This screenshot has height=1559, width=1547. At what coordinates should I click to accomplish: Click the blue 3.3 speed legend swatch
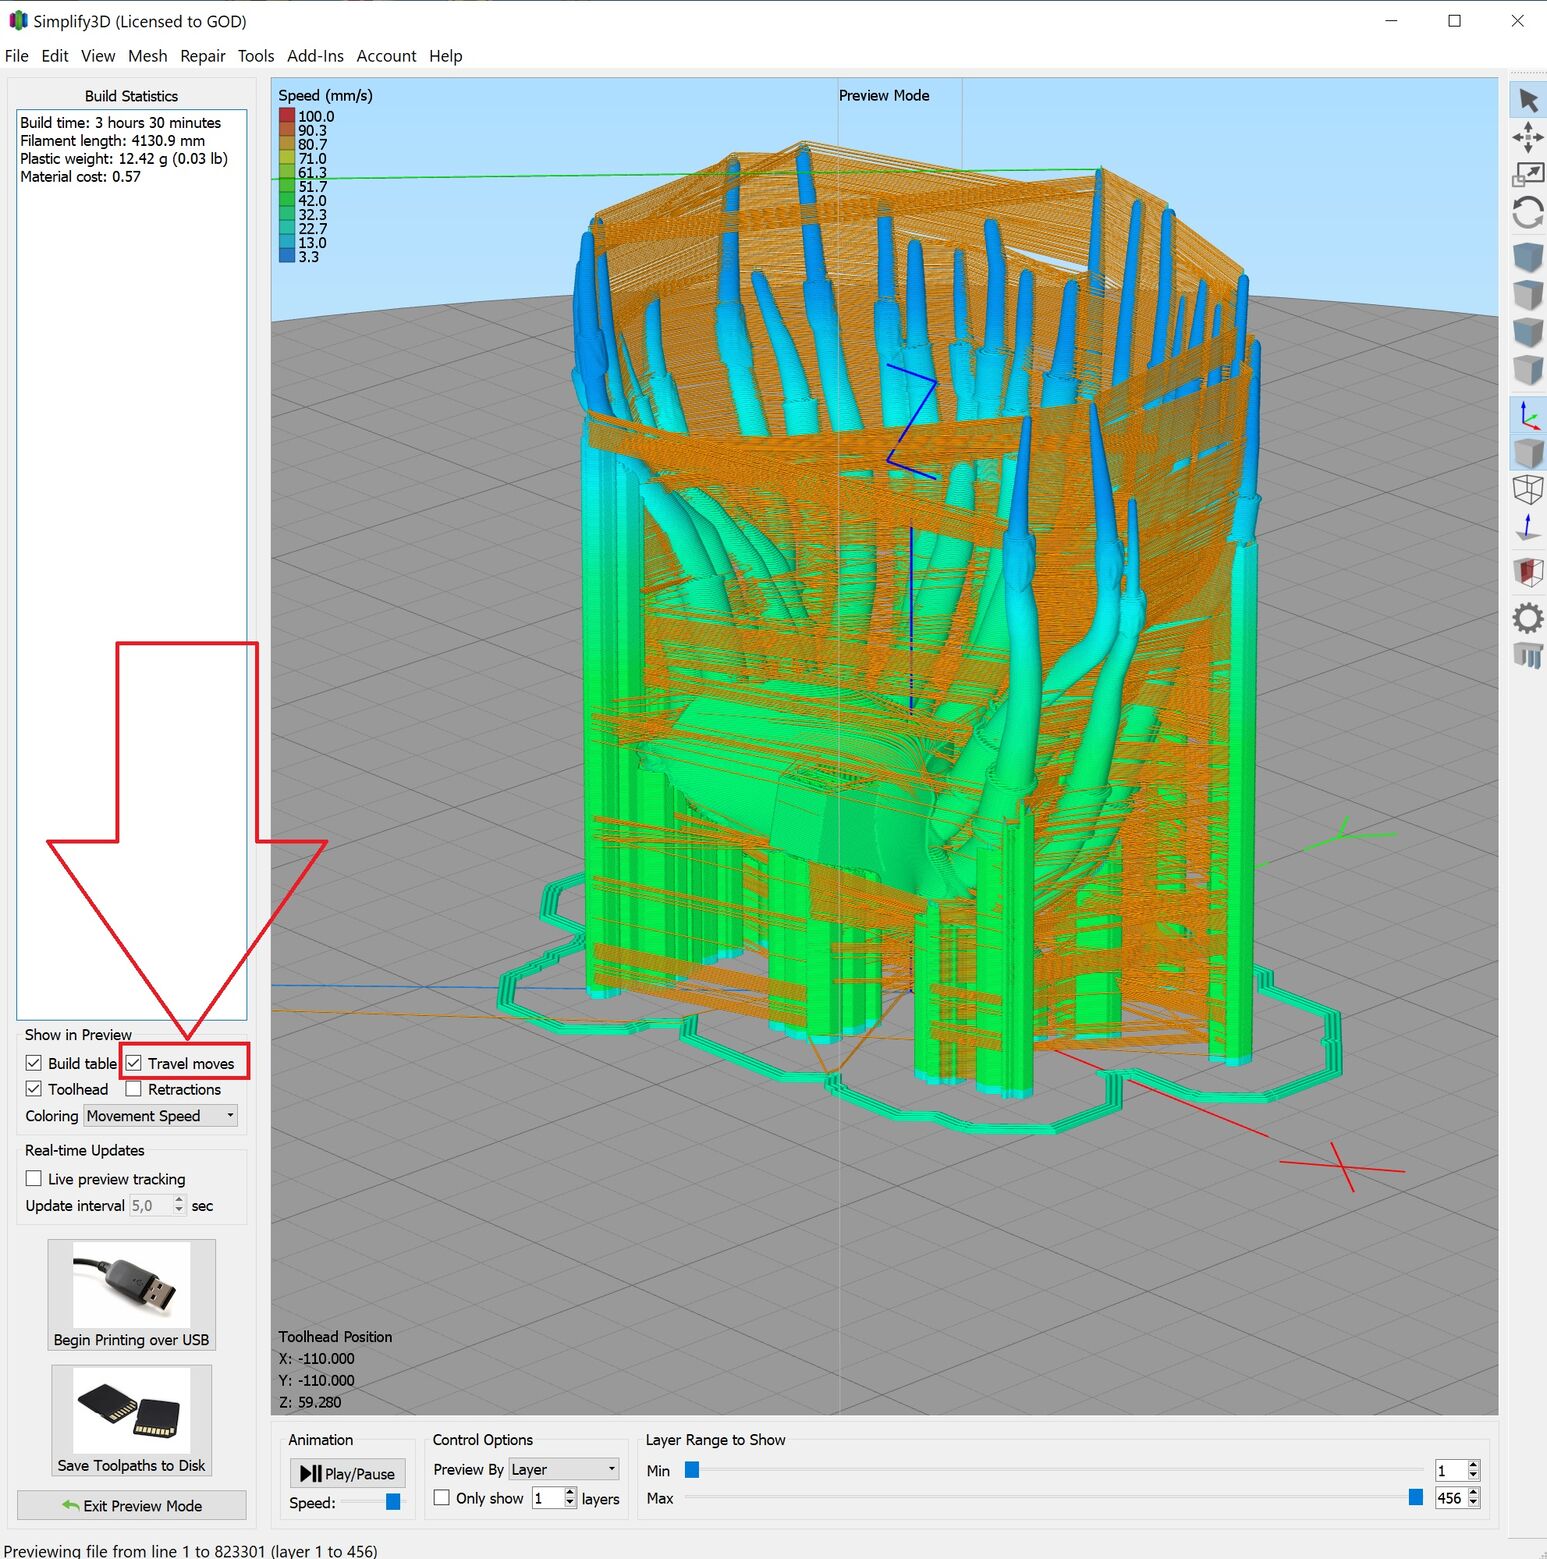point(287,256)
